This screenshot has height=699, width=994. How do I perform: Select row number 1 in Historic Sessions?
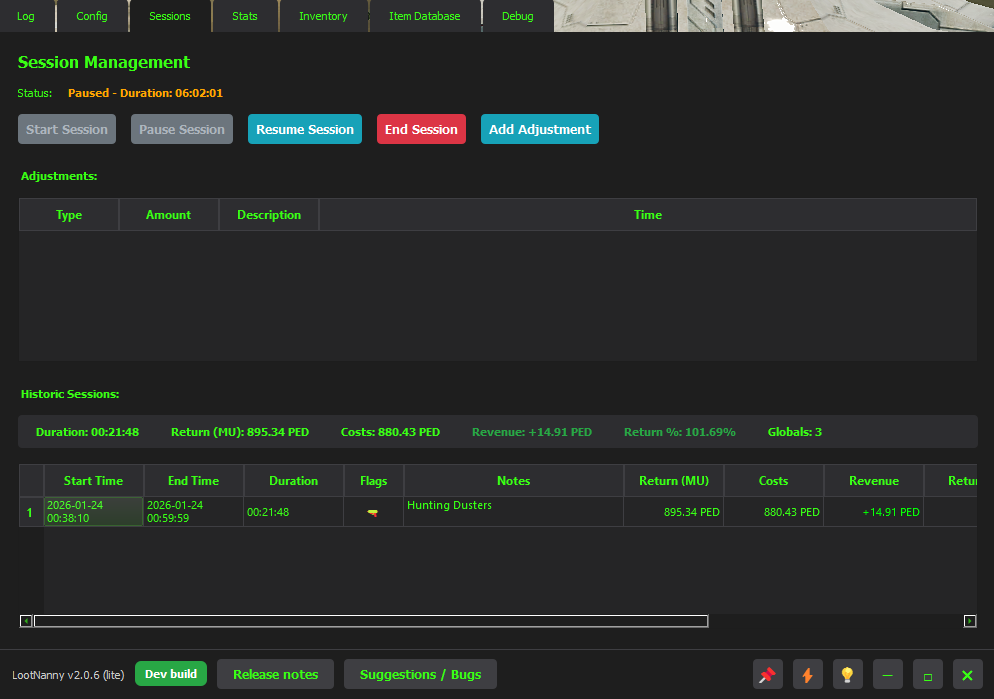pos(30,512)
